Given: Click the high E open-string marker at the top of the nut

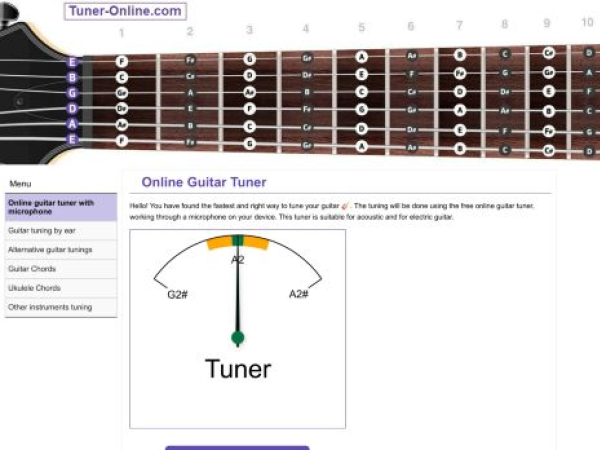Looking at the screenshot, I should [72, 62].
